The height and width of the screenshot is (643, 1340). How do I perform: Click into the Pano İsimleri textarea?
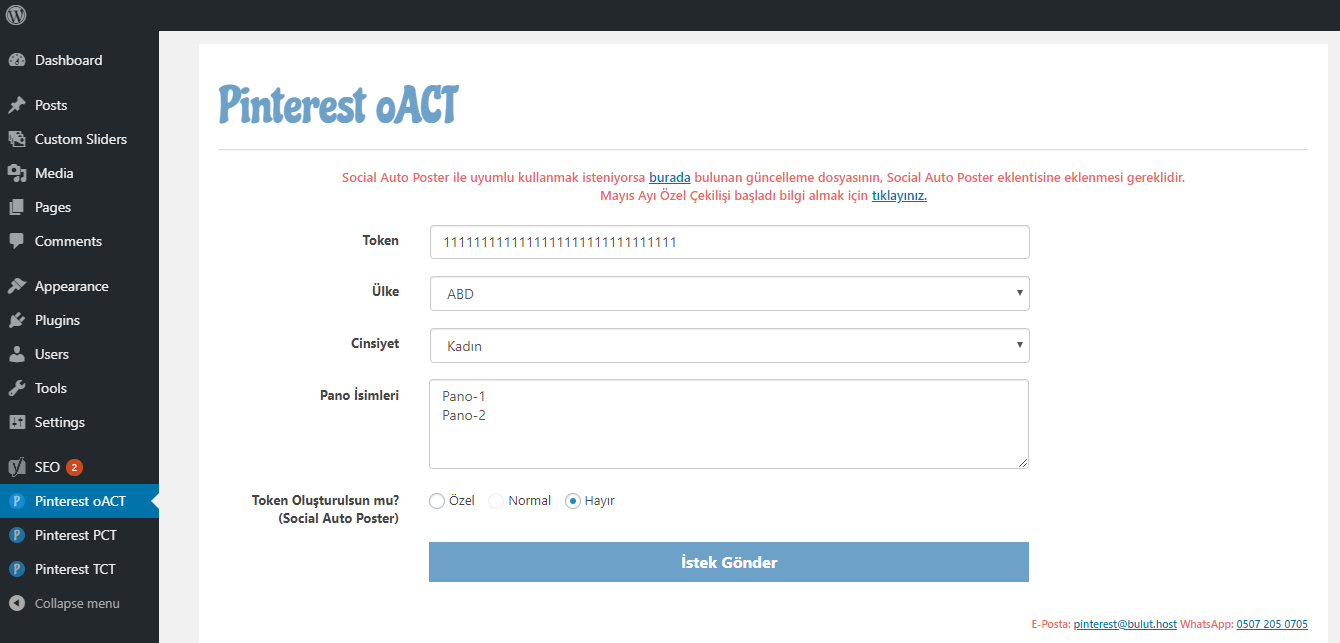tap(729, 424)
